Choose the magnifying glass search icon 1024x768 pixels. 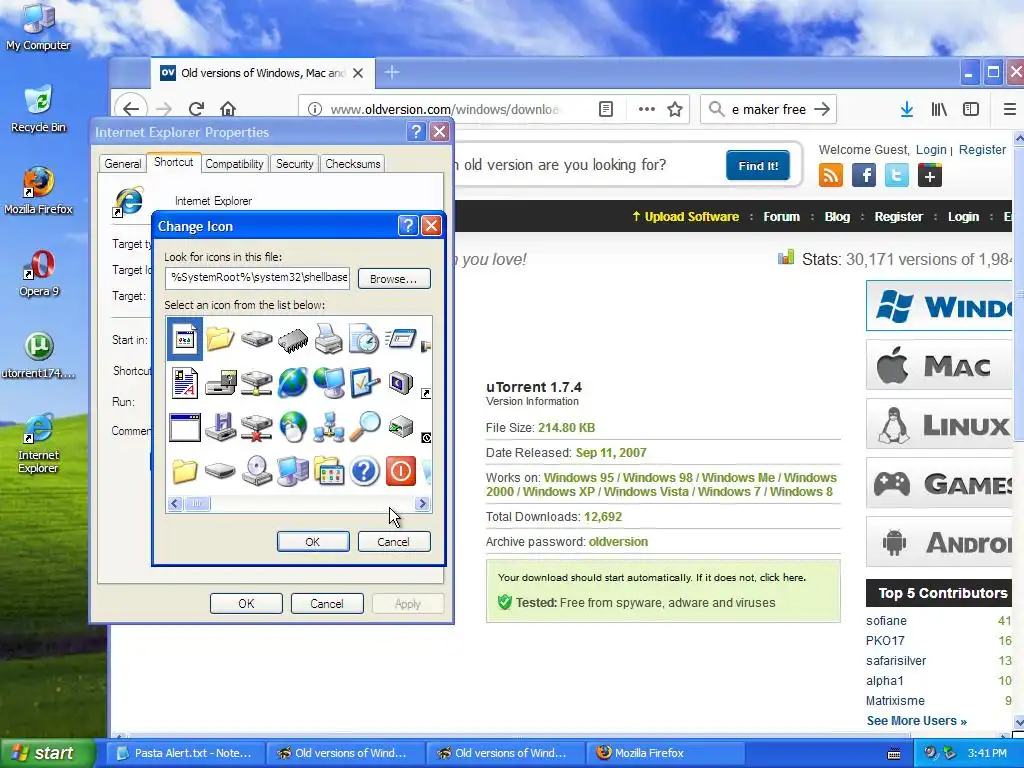pos(364,426)
